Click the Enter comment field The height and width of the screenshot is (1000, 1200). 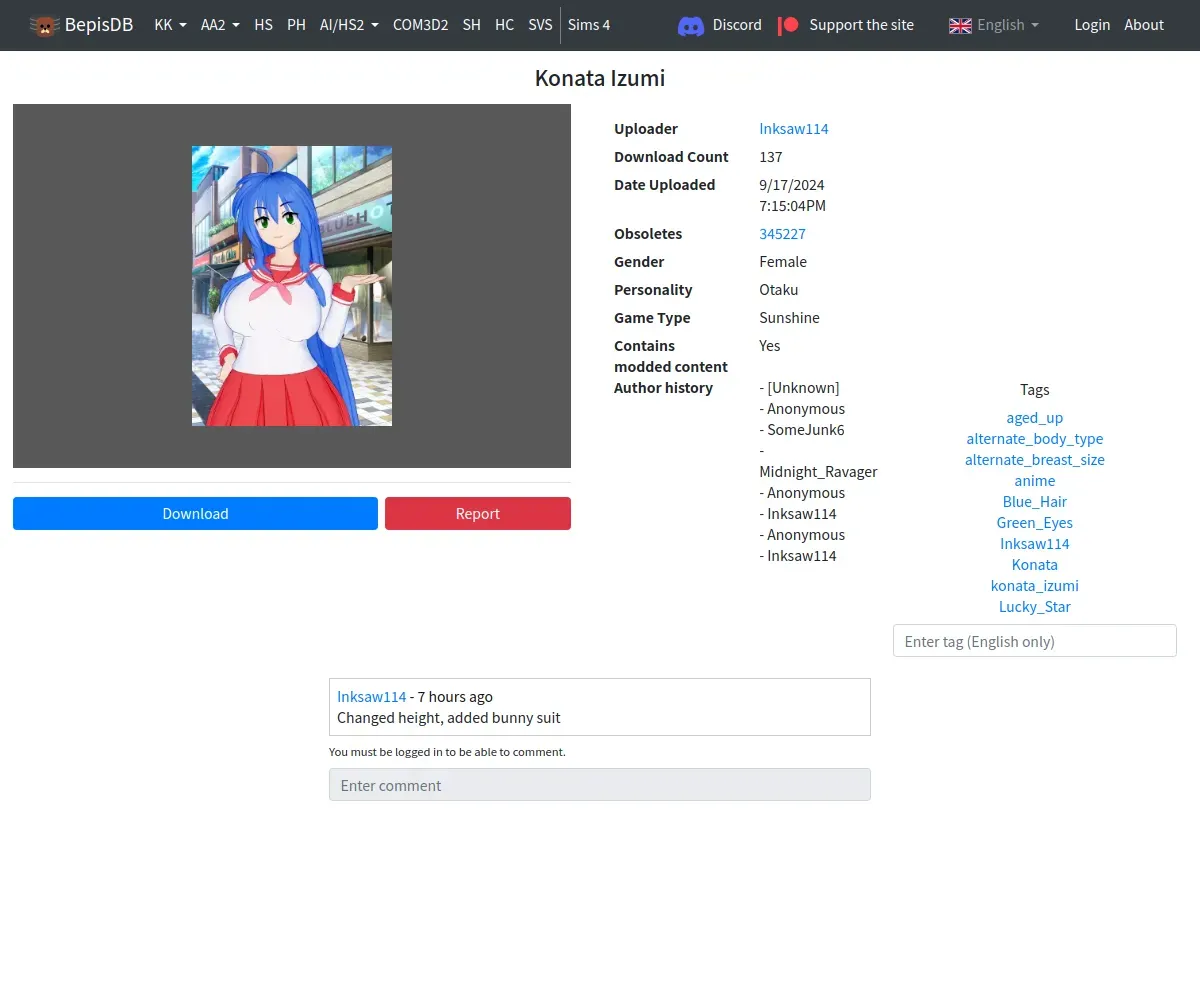click(600, 785)
